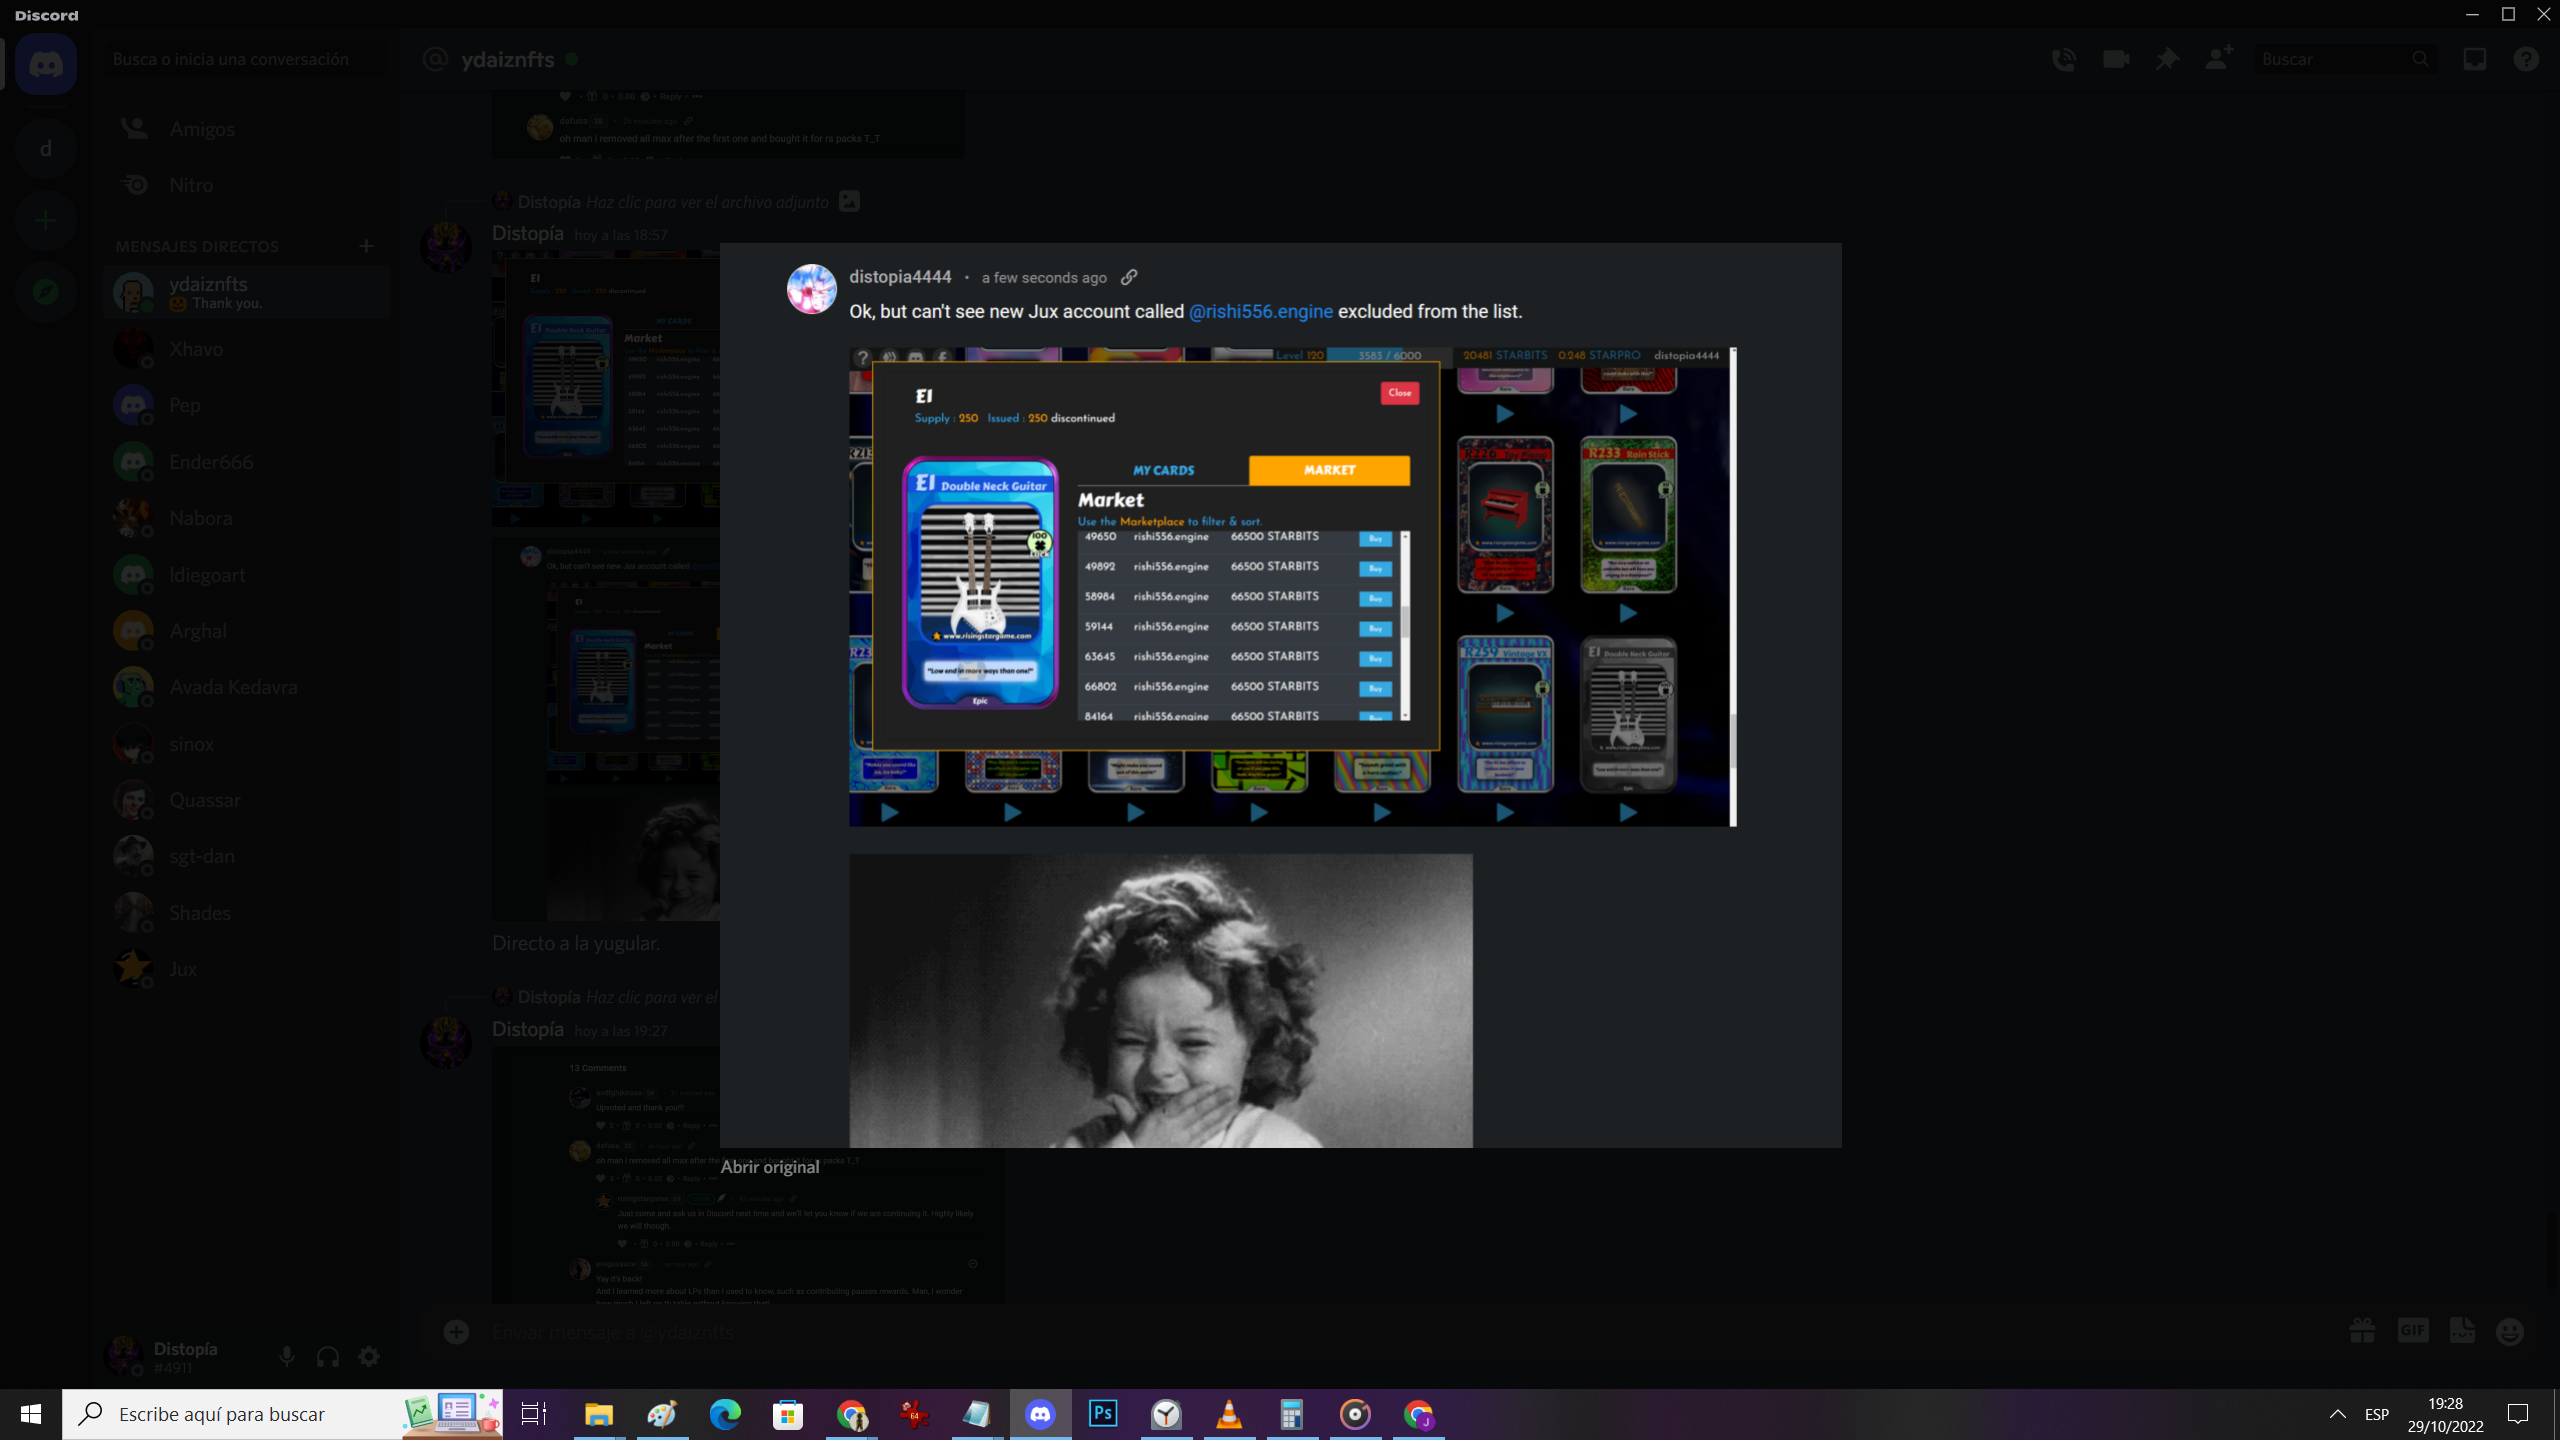The height and width of the screenshot is (1440, 2560).
Task: Open the Discord inbox icon
Action: 2475,59
